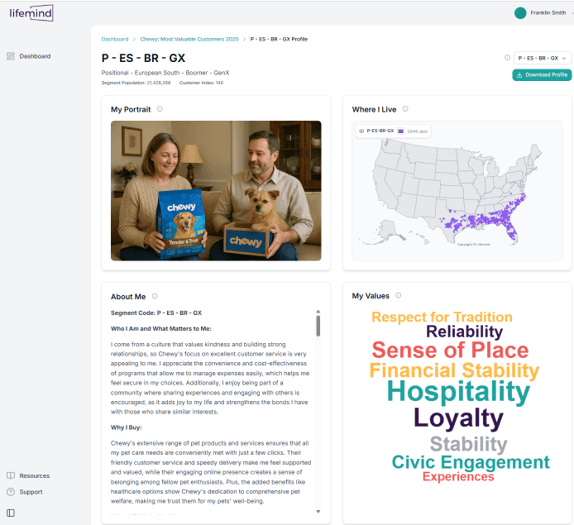The image size is (574, 525).
Task: Open the Resources sidebar item
Action: [x=28, y=476]
